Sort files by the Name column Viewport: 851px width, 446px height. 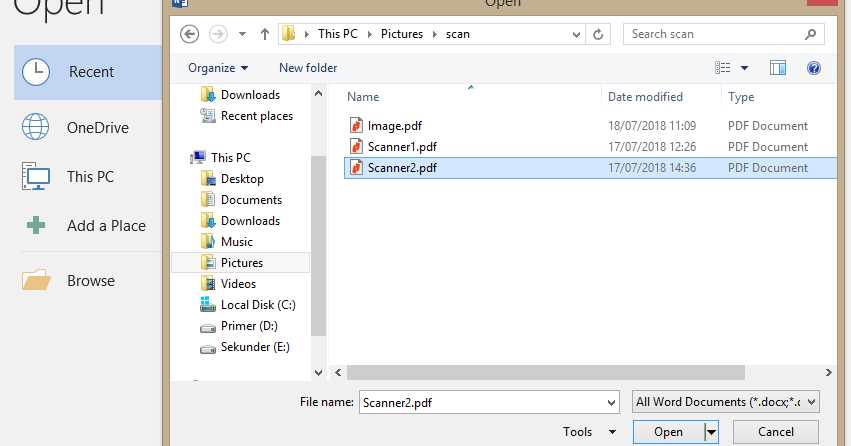pyautogui.click(x=363, y=97)
